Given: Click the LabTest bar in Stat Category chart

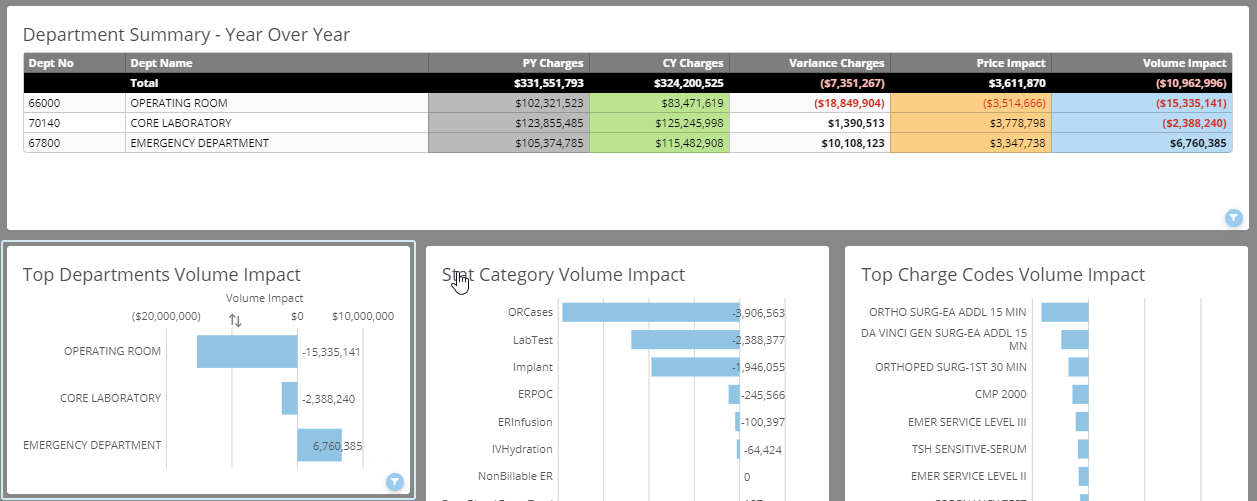Looking at the screenshot, I should pos(684,340).
